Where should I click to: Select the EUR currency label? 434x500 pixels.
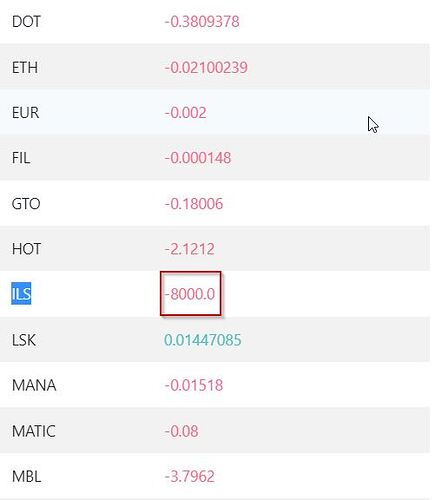[x=25, y=113]
